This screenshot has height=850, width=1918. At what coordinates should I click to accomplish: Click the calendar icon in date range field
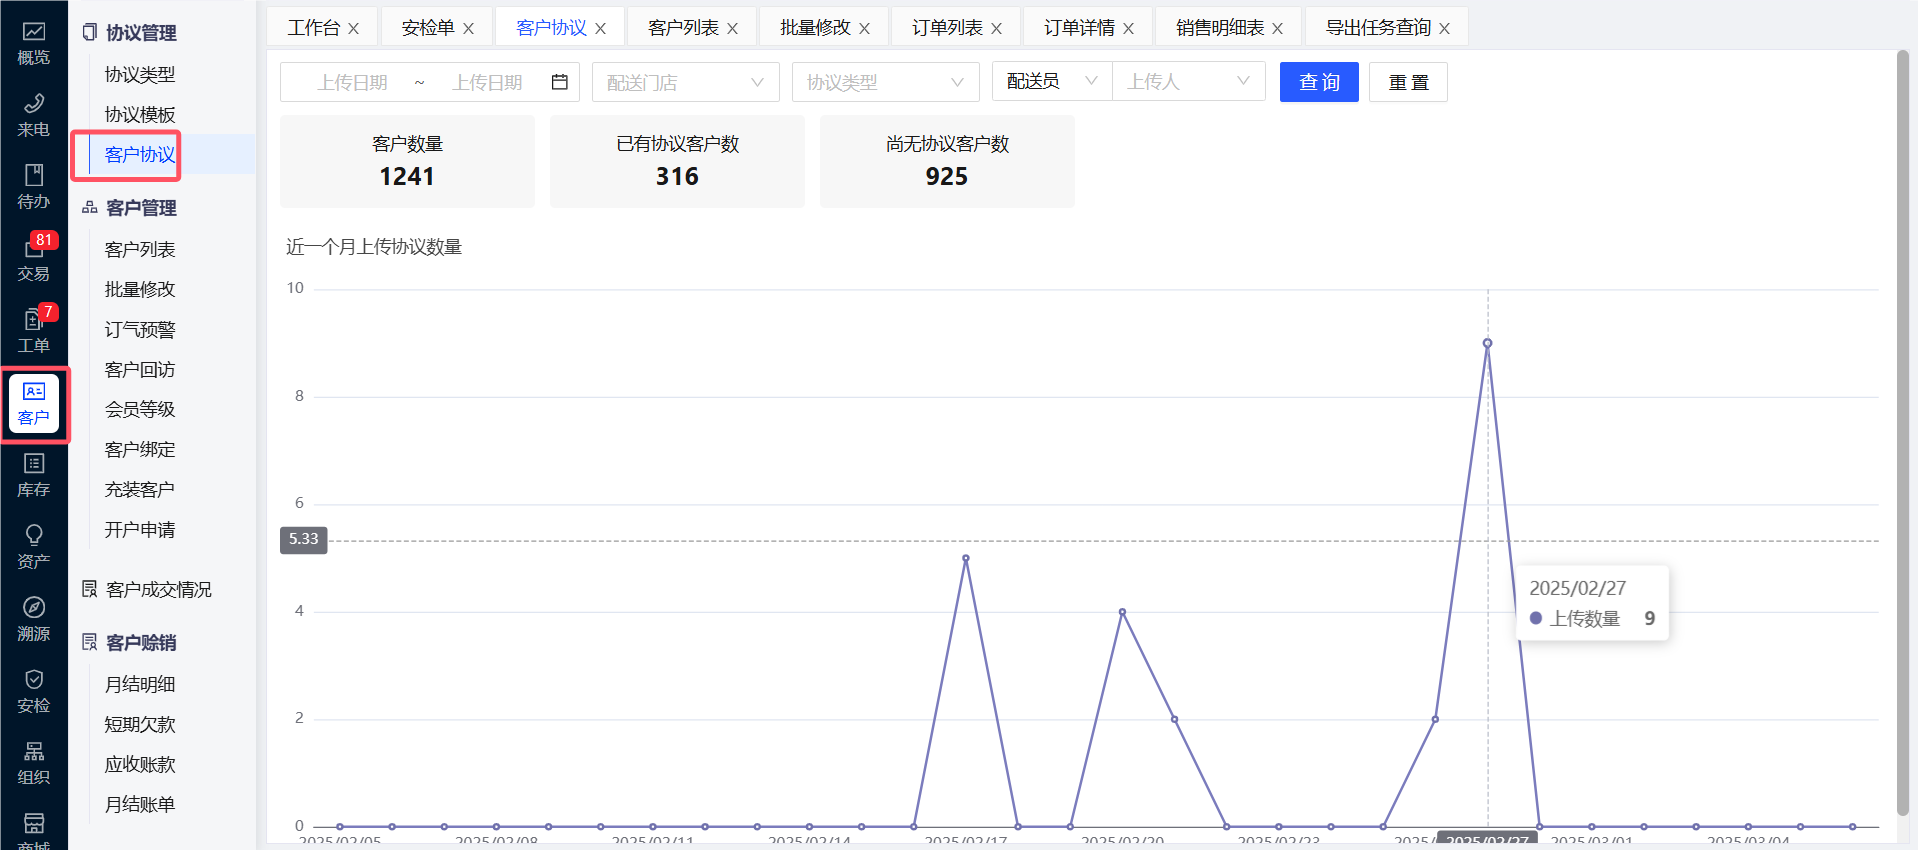[x=560, y=82]
